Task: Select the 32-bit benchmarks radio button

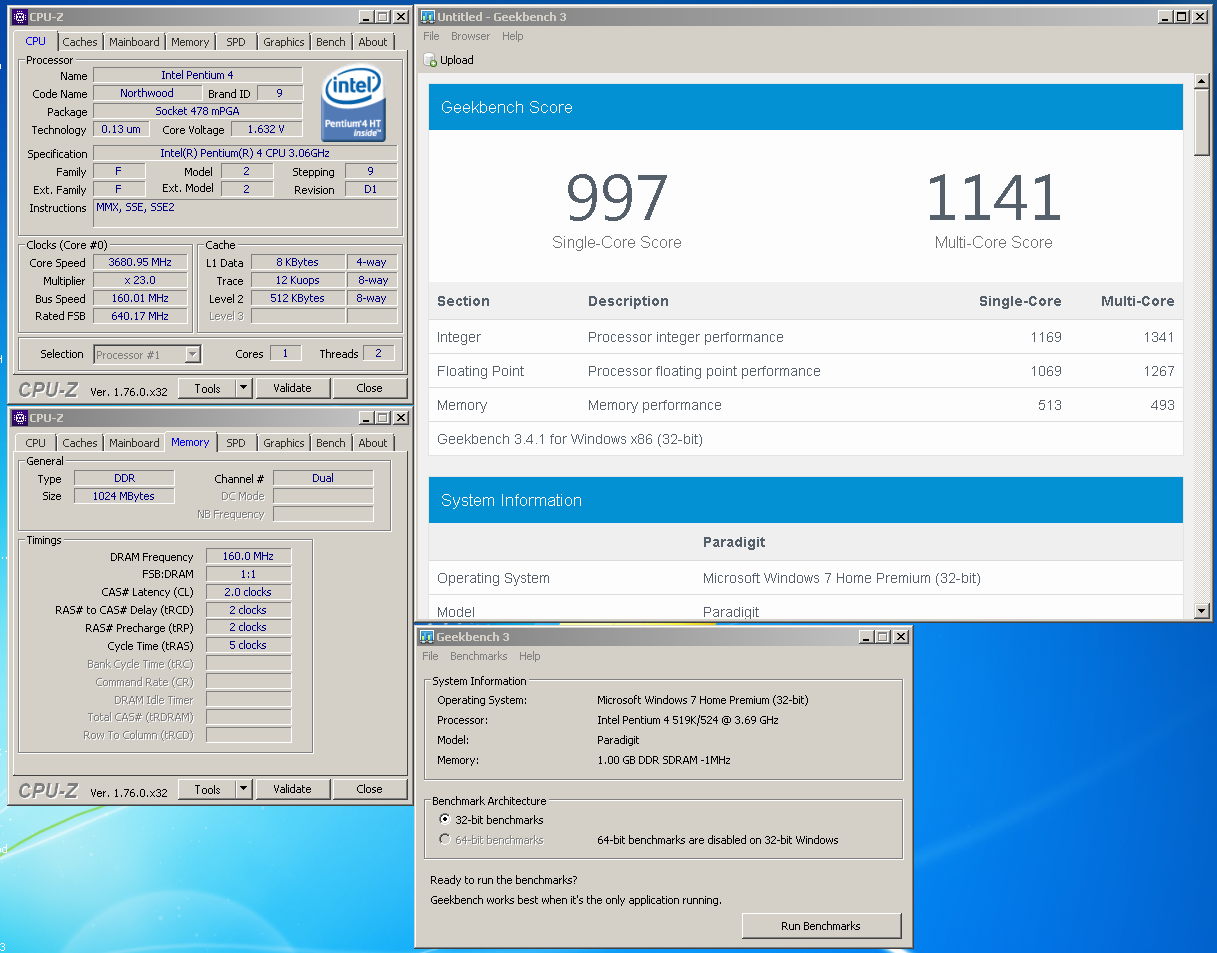Action: (x=445, y=820)
